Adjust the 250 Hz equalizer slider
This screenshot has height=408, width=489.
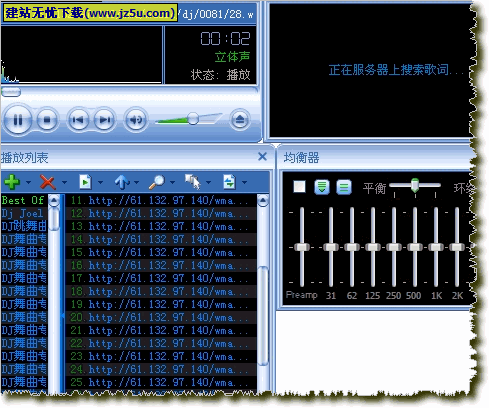pyautogui.click(x=394, y=247)
